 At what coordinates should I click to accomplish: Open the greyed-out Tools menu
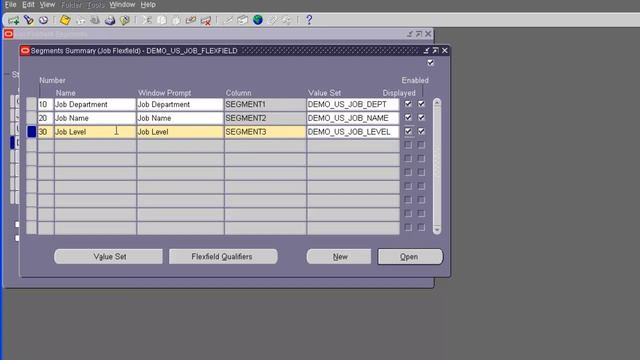click(96, 4)
